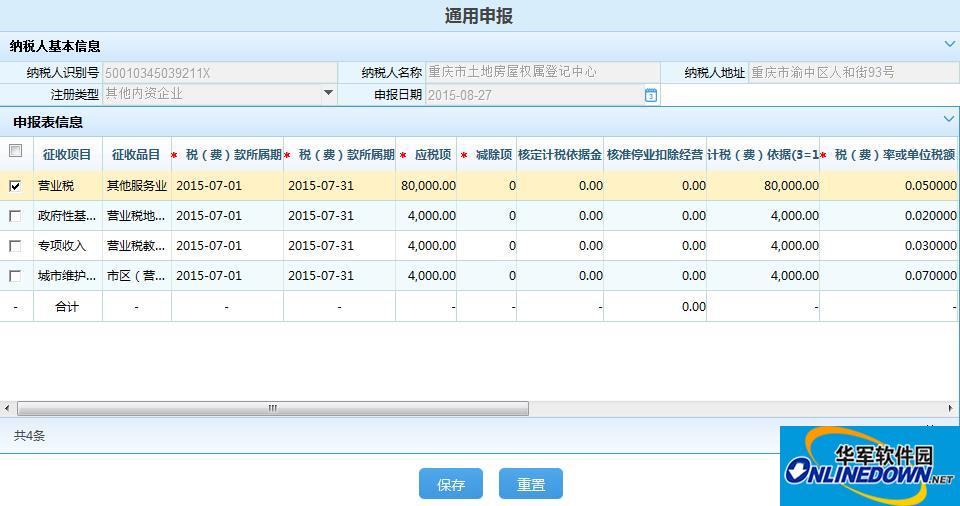This screenshot has height=506, width=960.
Task: Click the 计税(费)依据 column header
Action: point(763,155)
